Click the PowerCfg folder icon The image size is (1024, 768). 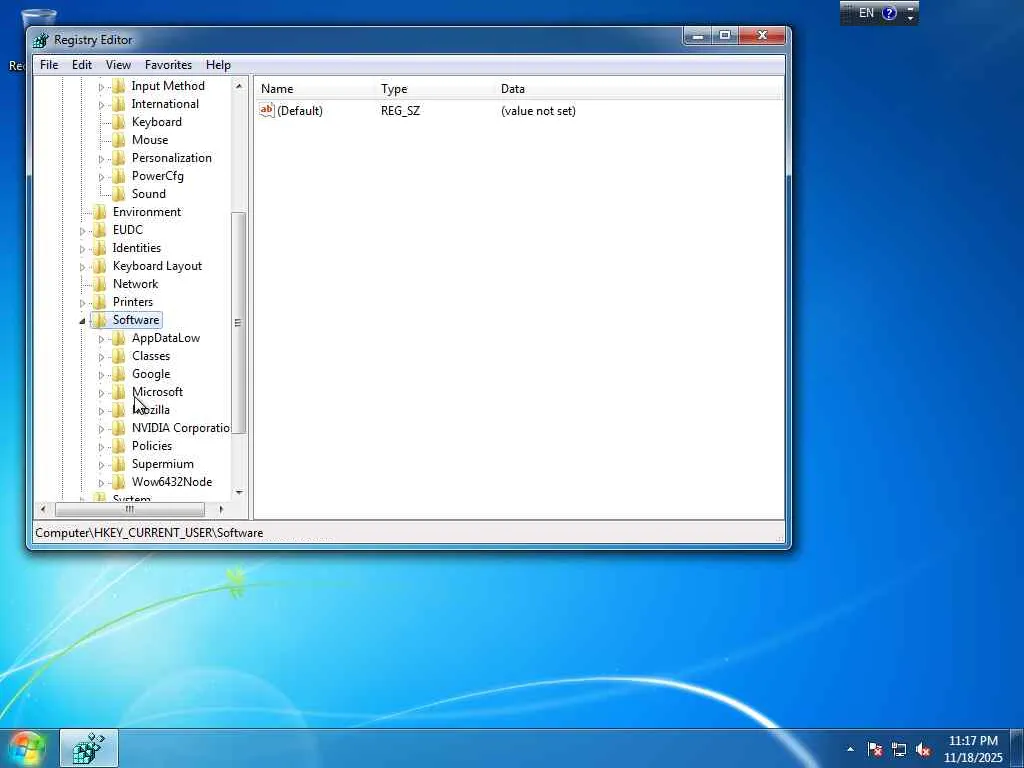[x=119, y=176]
